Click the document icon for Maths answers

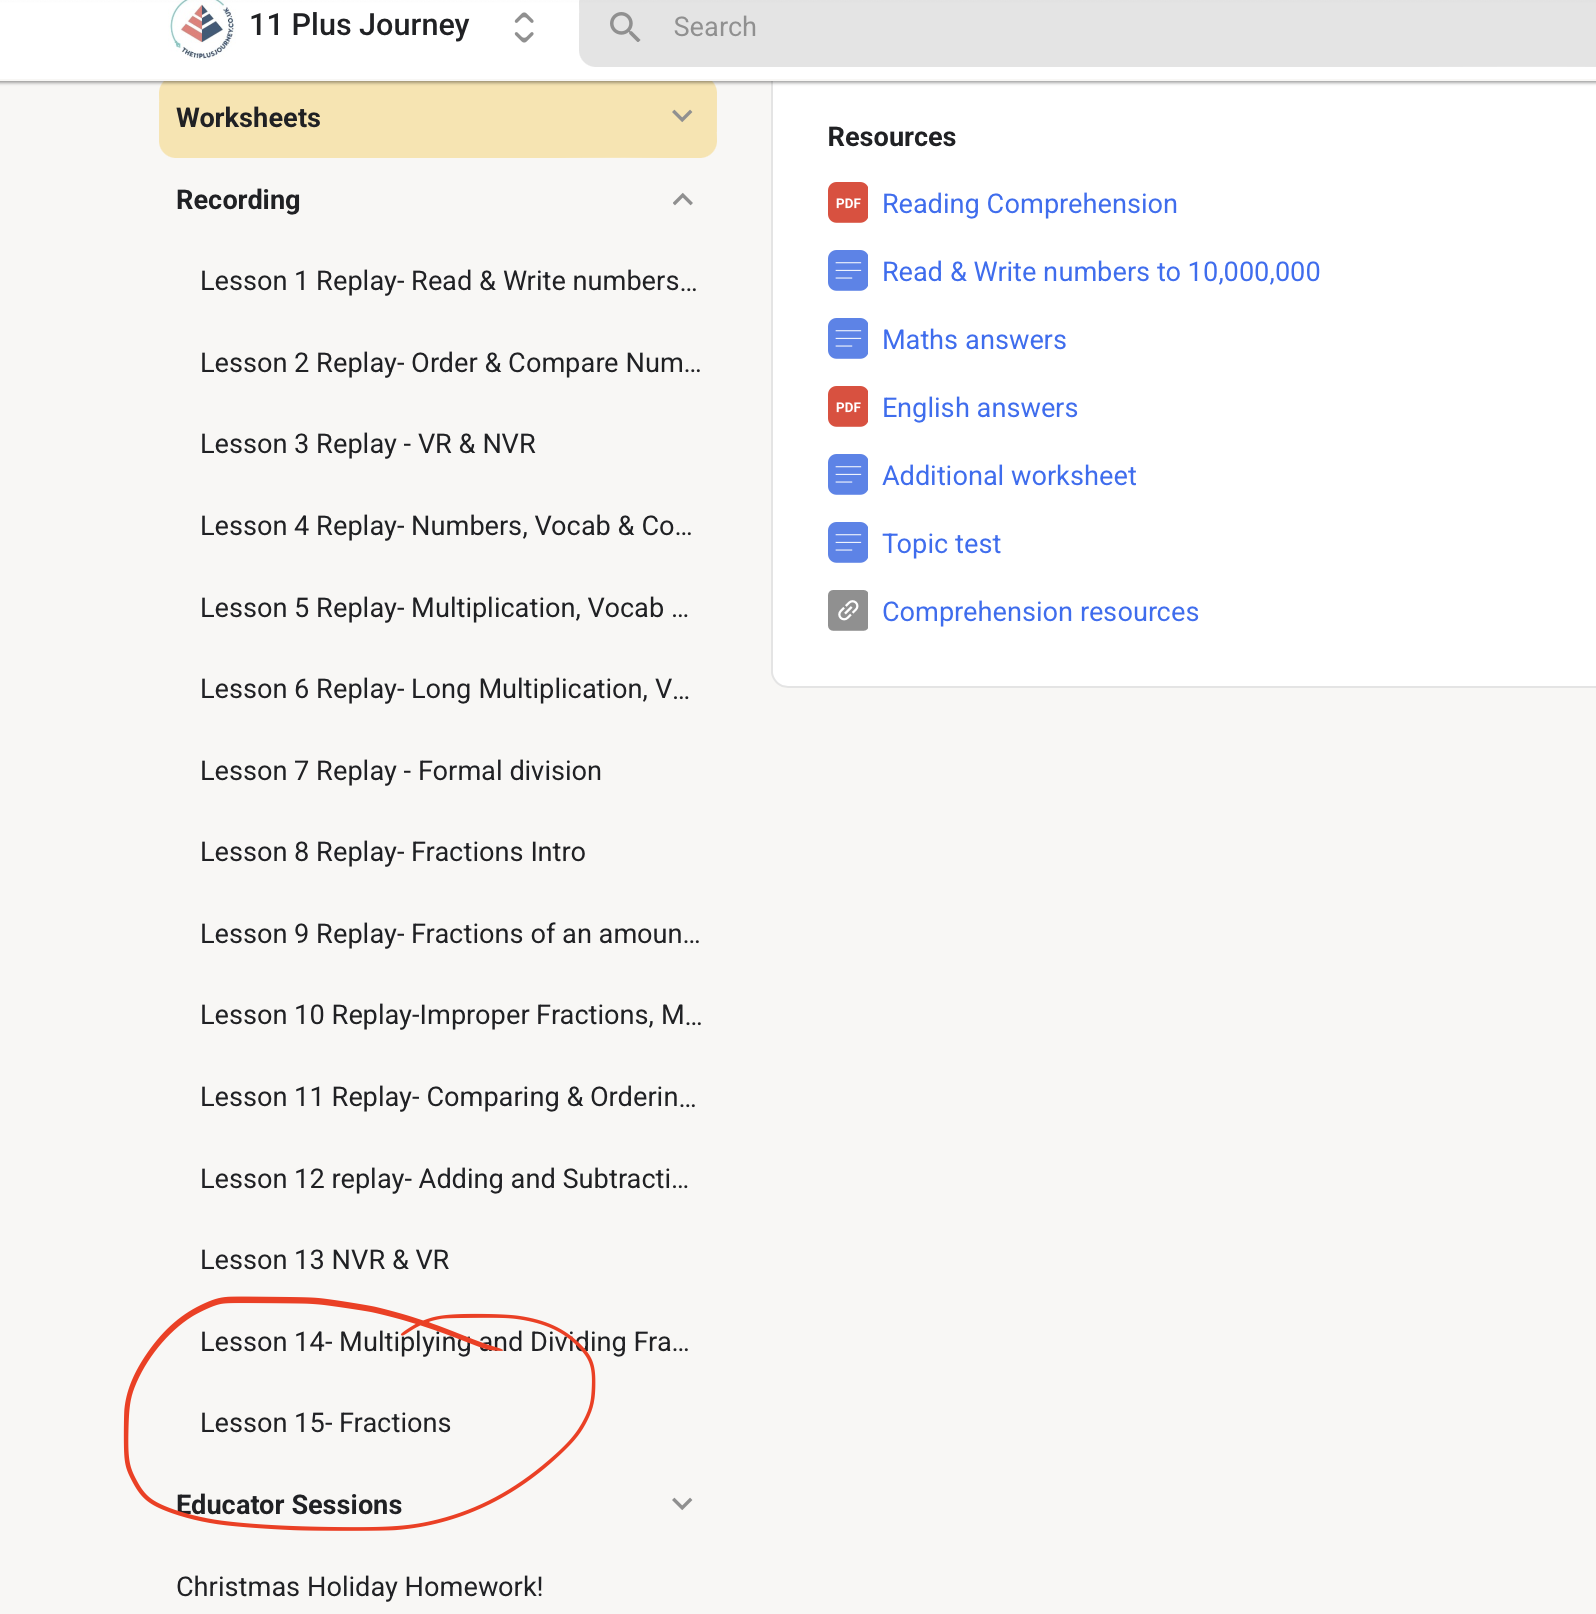[x=847, y=339]
